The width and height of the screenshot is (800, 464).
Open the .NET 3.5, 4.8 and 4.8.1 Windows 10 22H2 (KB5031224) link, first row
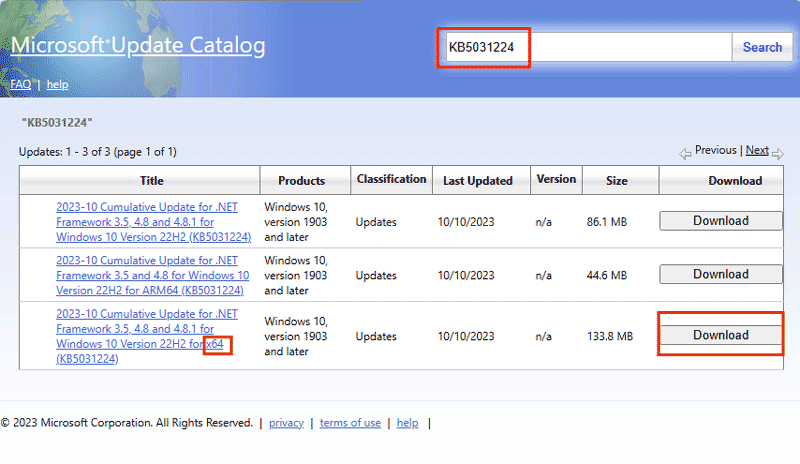(x=154, y=222)
